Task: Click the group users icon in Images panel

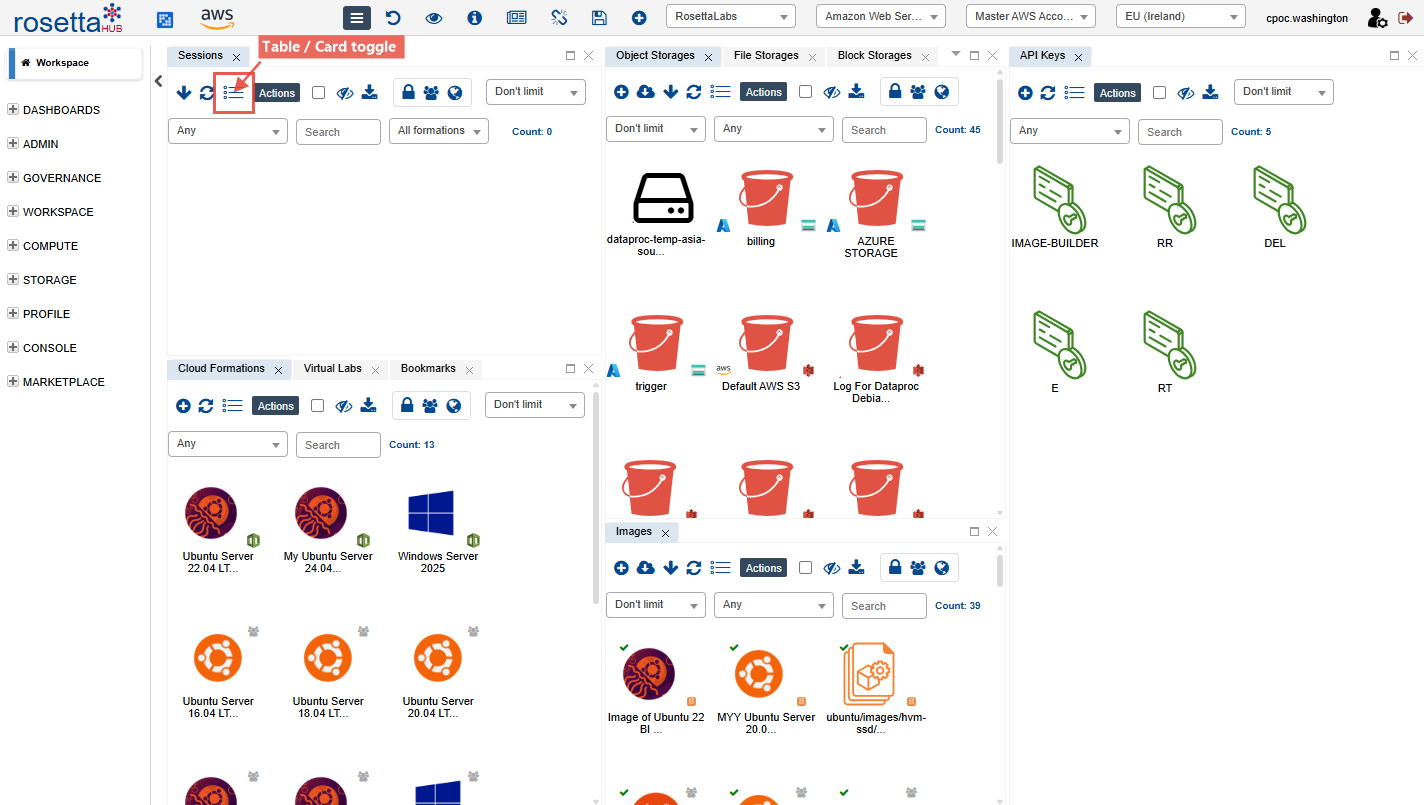Action: coord(917,568)
